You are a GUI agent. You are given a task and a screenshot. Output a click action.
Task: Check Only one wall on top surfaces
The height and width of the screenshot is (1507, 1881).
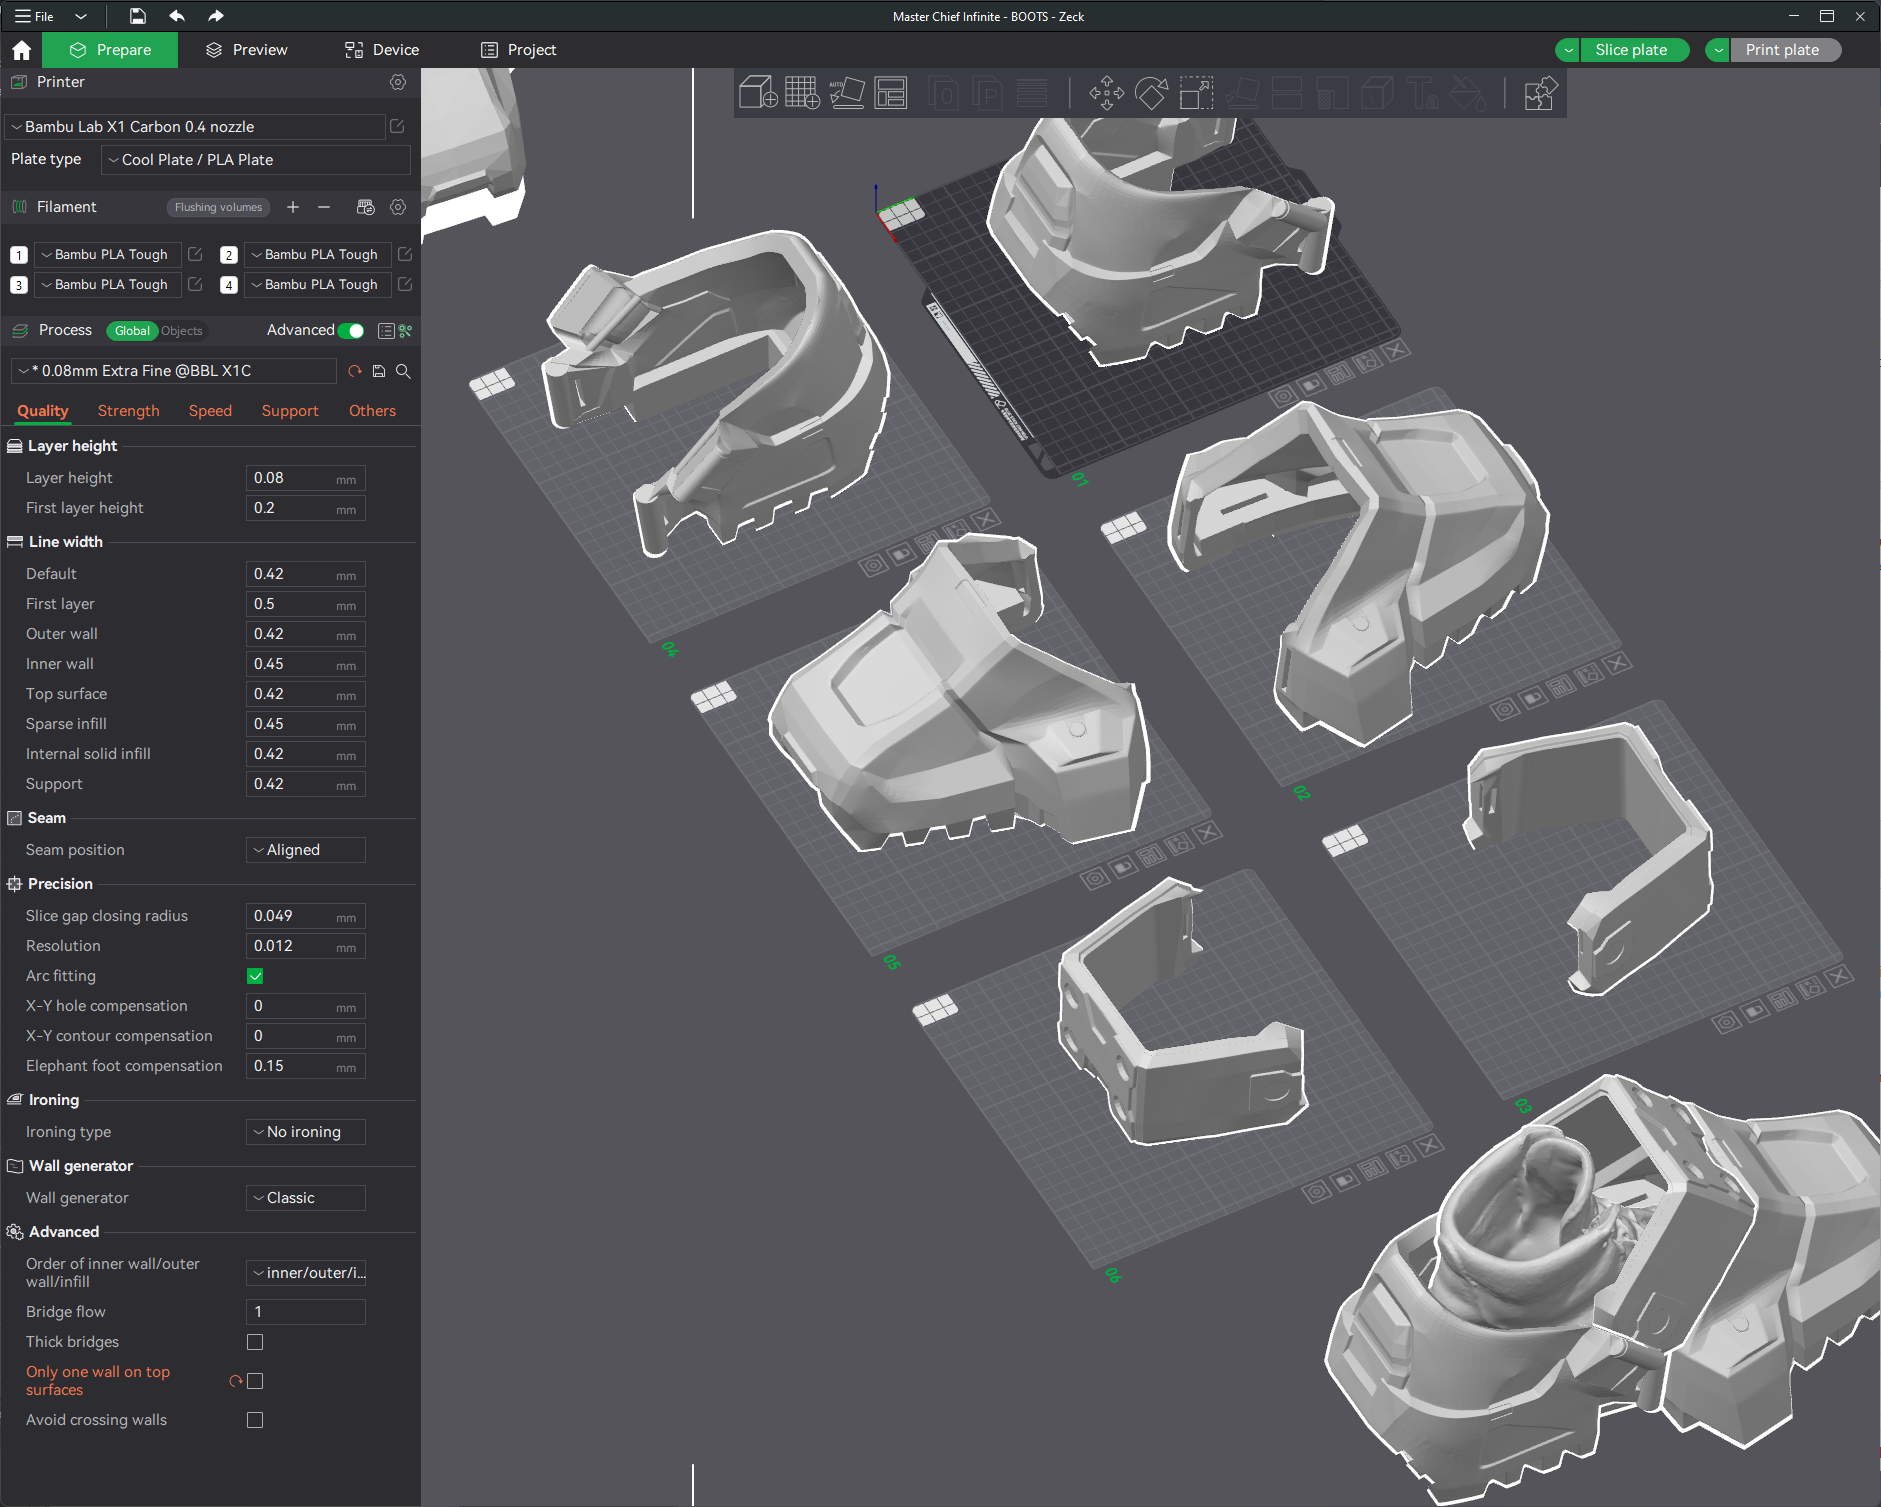[x=255, y=1381]
